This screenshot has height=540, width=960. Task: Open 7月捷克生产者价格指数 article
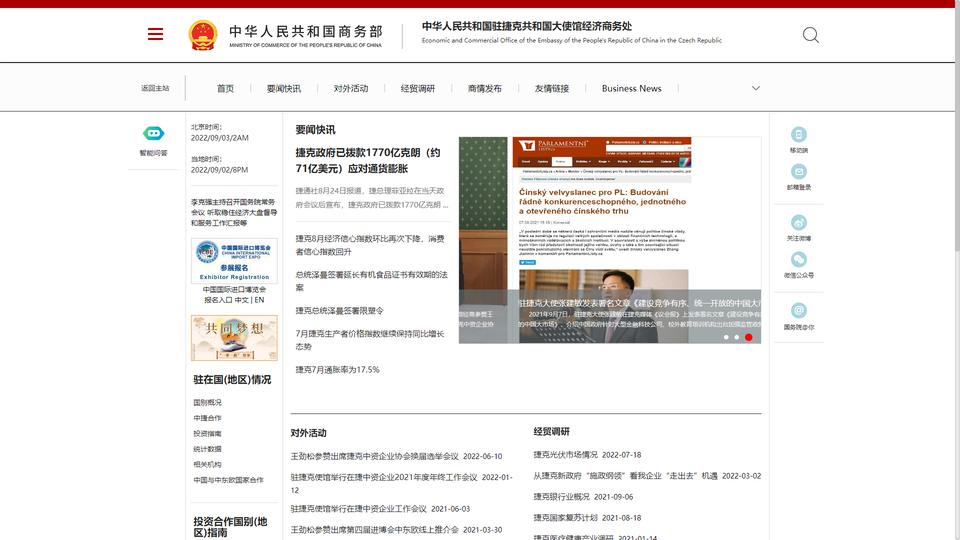(370, 340)
